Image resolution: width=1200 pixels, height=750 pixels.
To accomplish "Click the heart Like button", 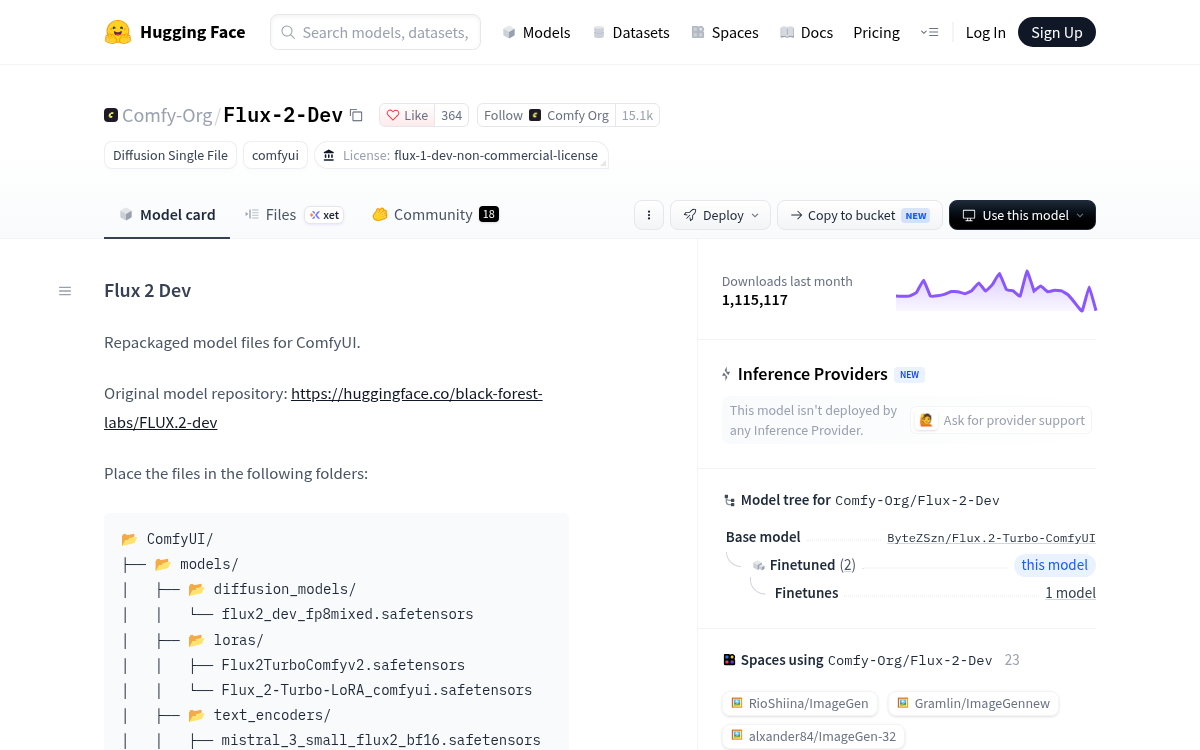I will tap(407, 115).
